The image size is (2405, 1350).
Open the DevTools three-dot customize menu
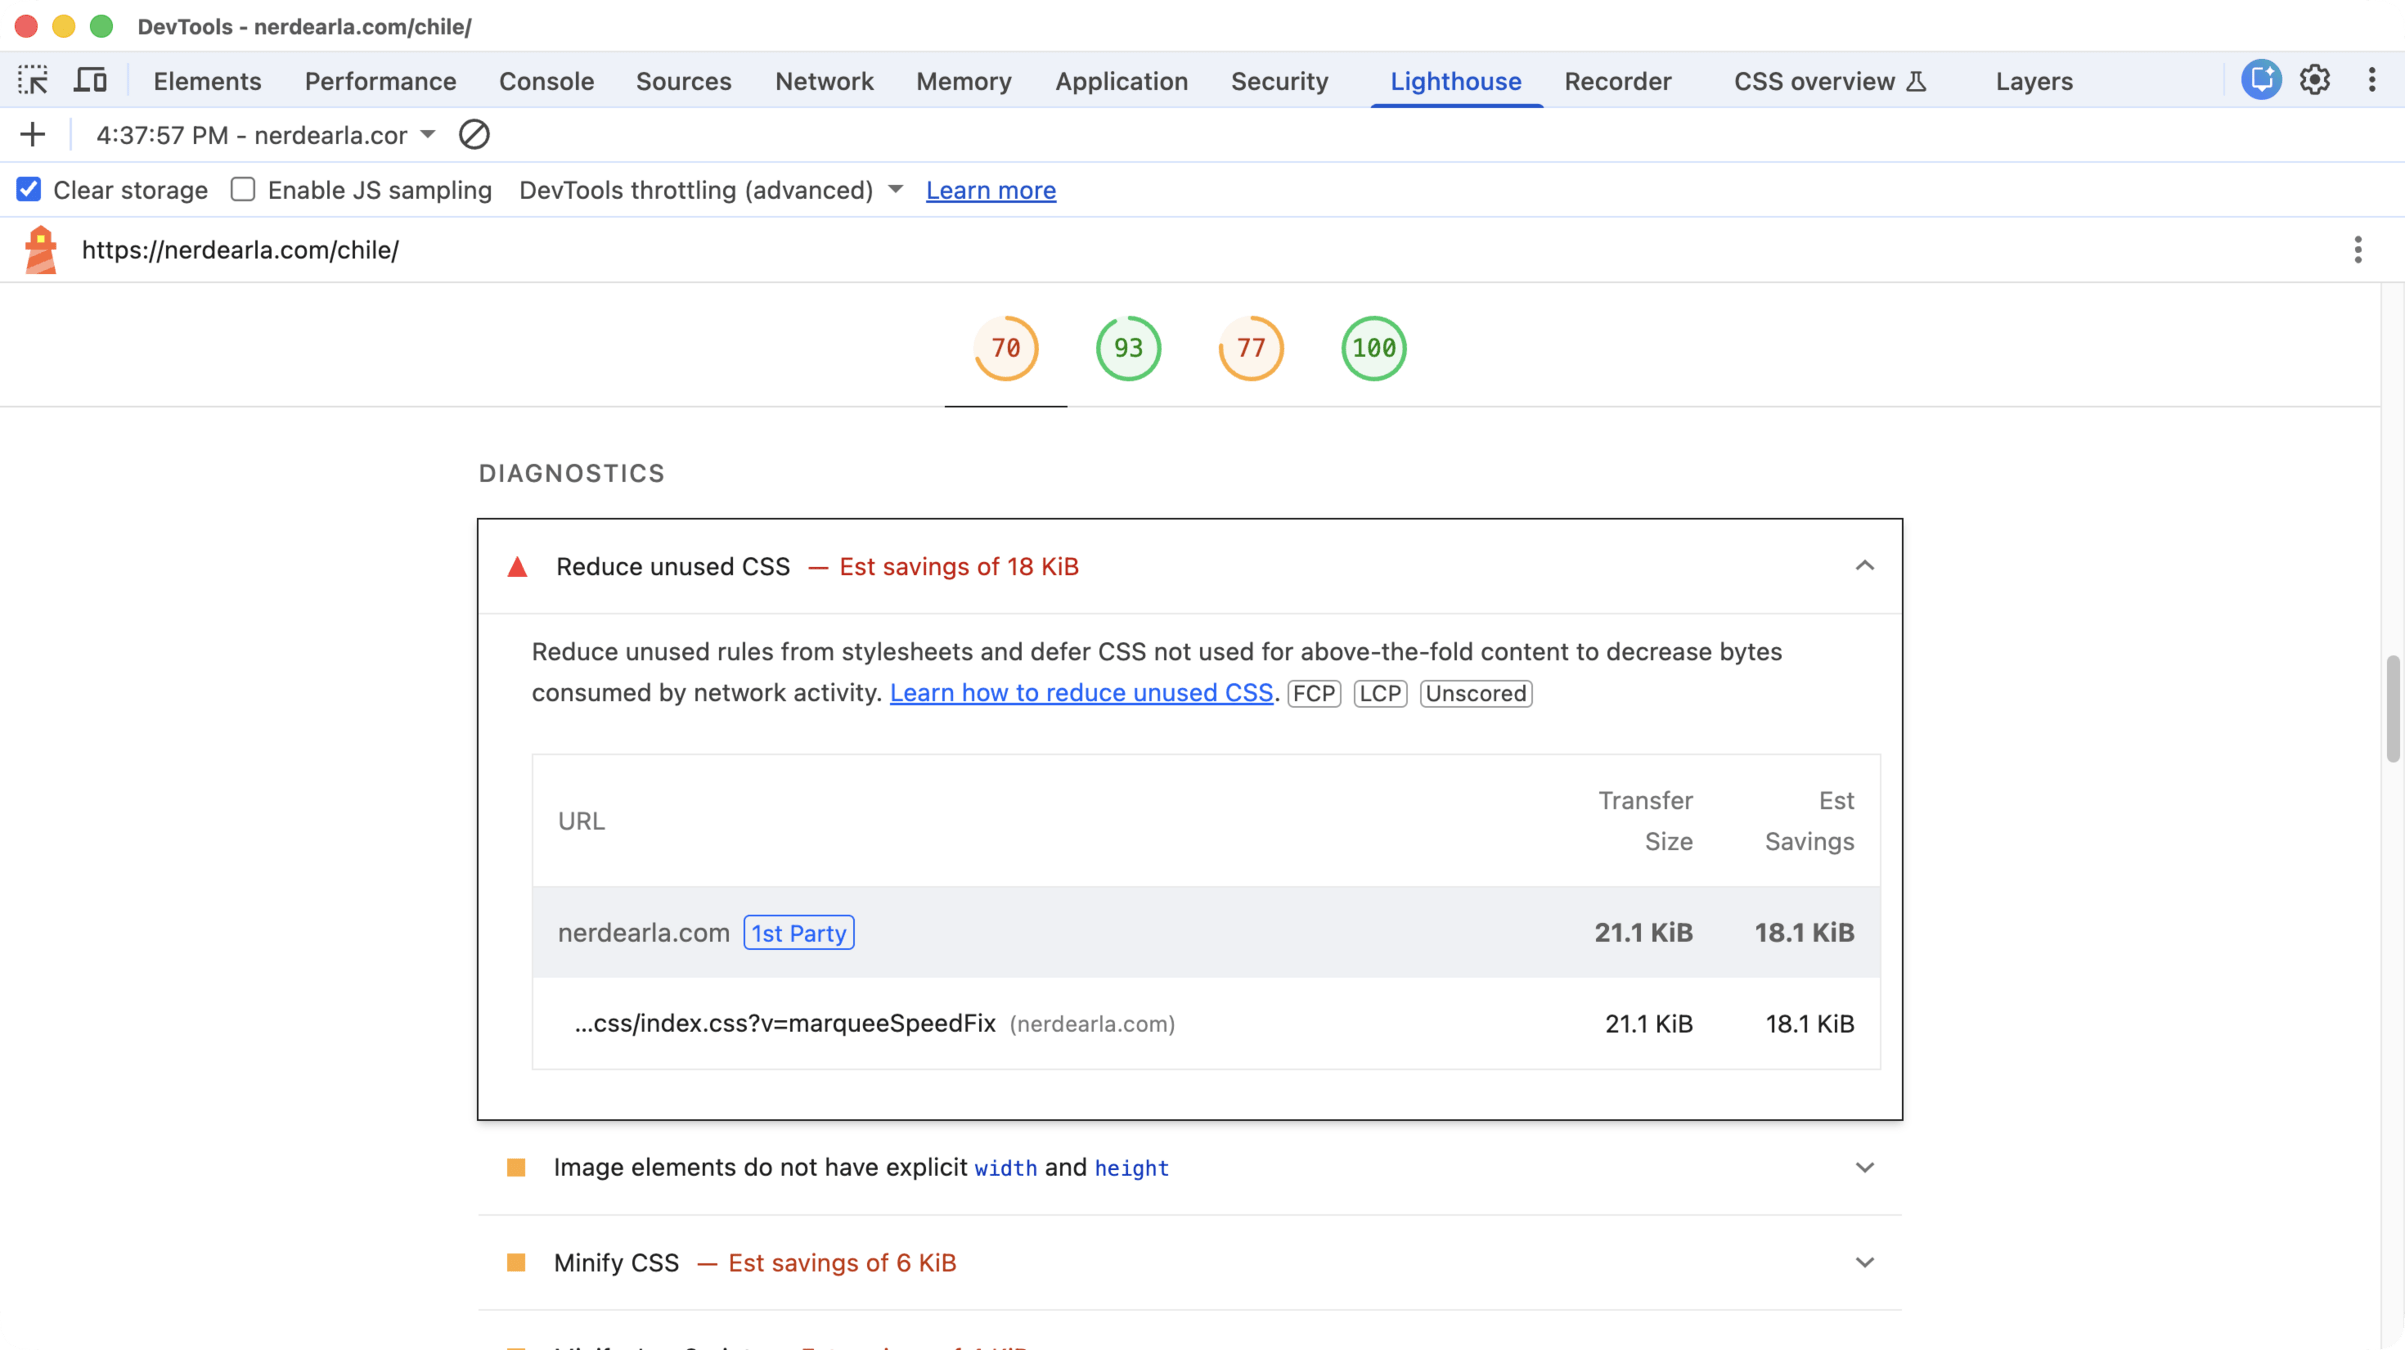[x=2371, y=80]
